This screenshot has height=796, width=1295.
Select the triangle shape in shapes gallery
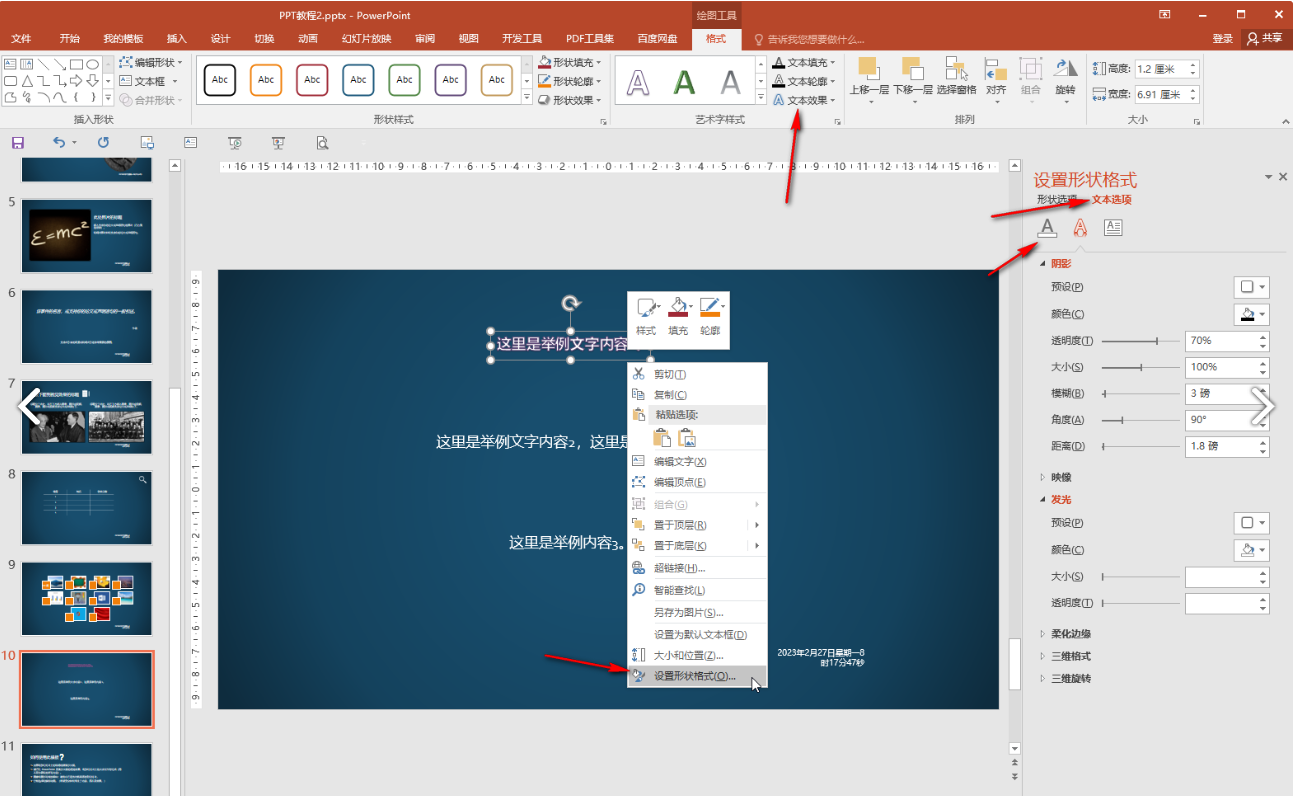[28, 81]
